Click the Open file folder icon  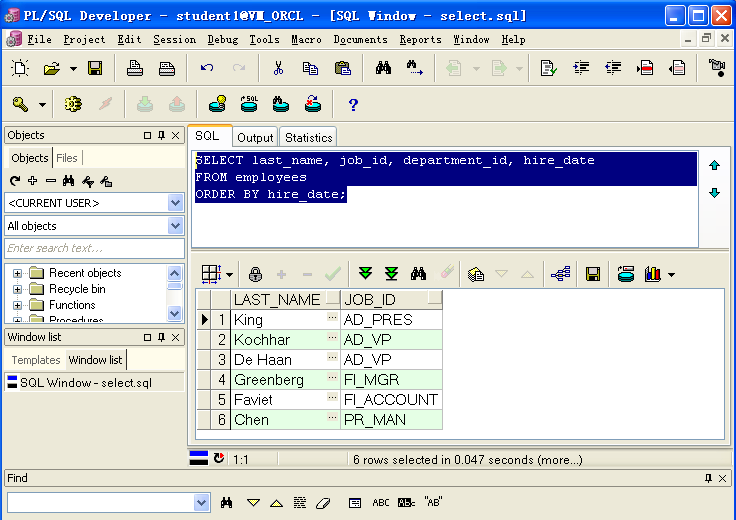point(52,69)
